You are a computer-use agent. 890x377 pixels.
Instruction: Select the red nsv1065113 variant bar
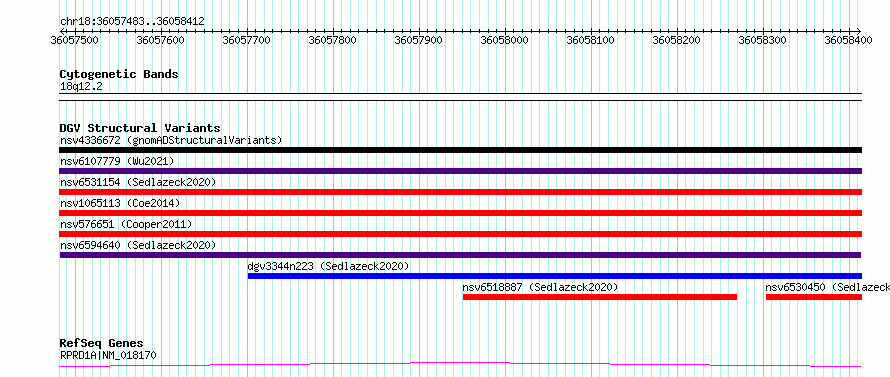[460, 213]
